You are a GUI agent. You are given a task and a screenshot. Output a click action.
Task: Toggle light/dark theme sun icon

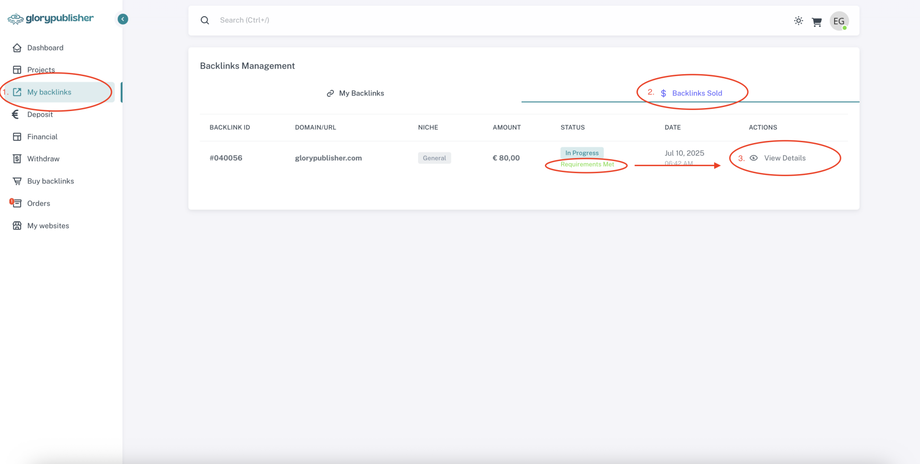click(798, 21)
